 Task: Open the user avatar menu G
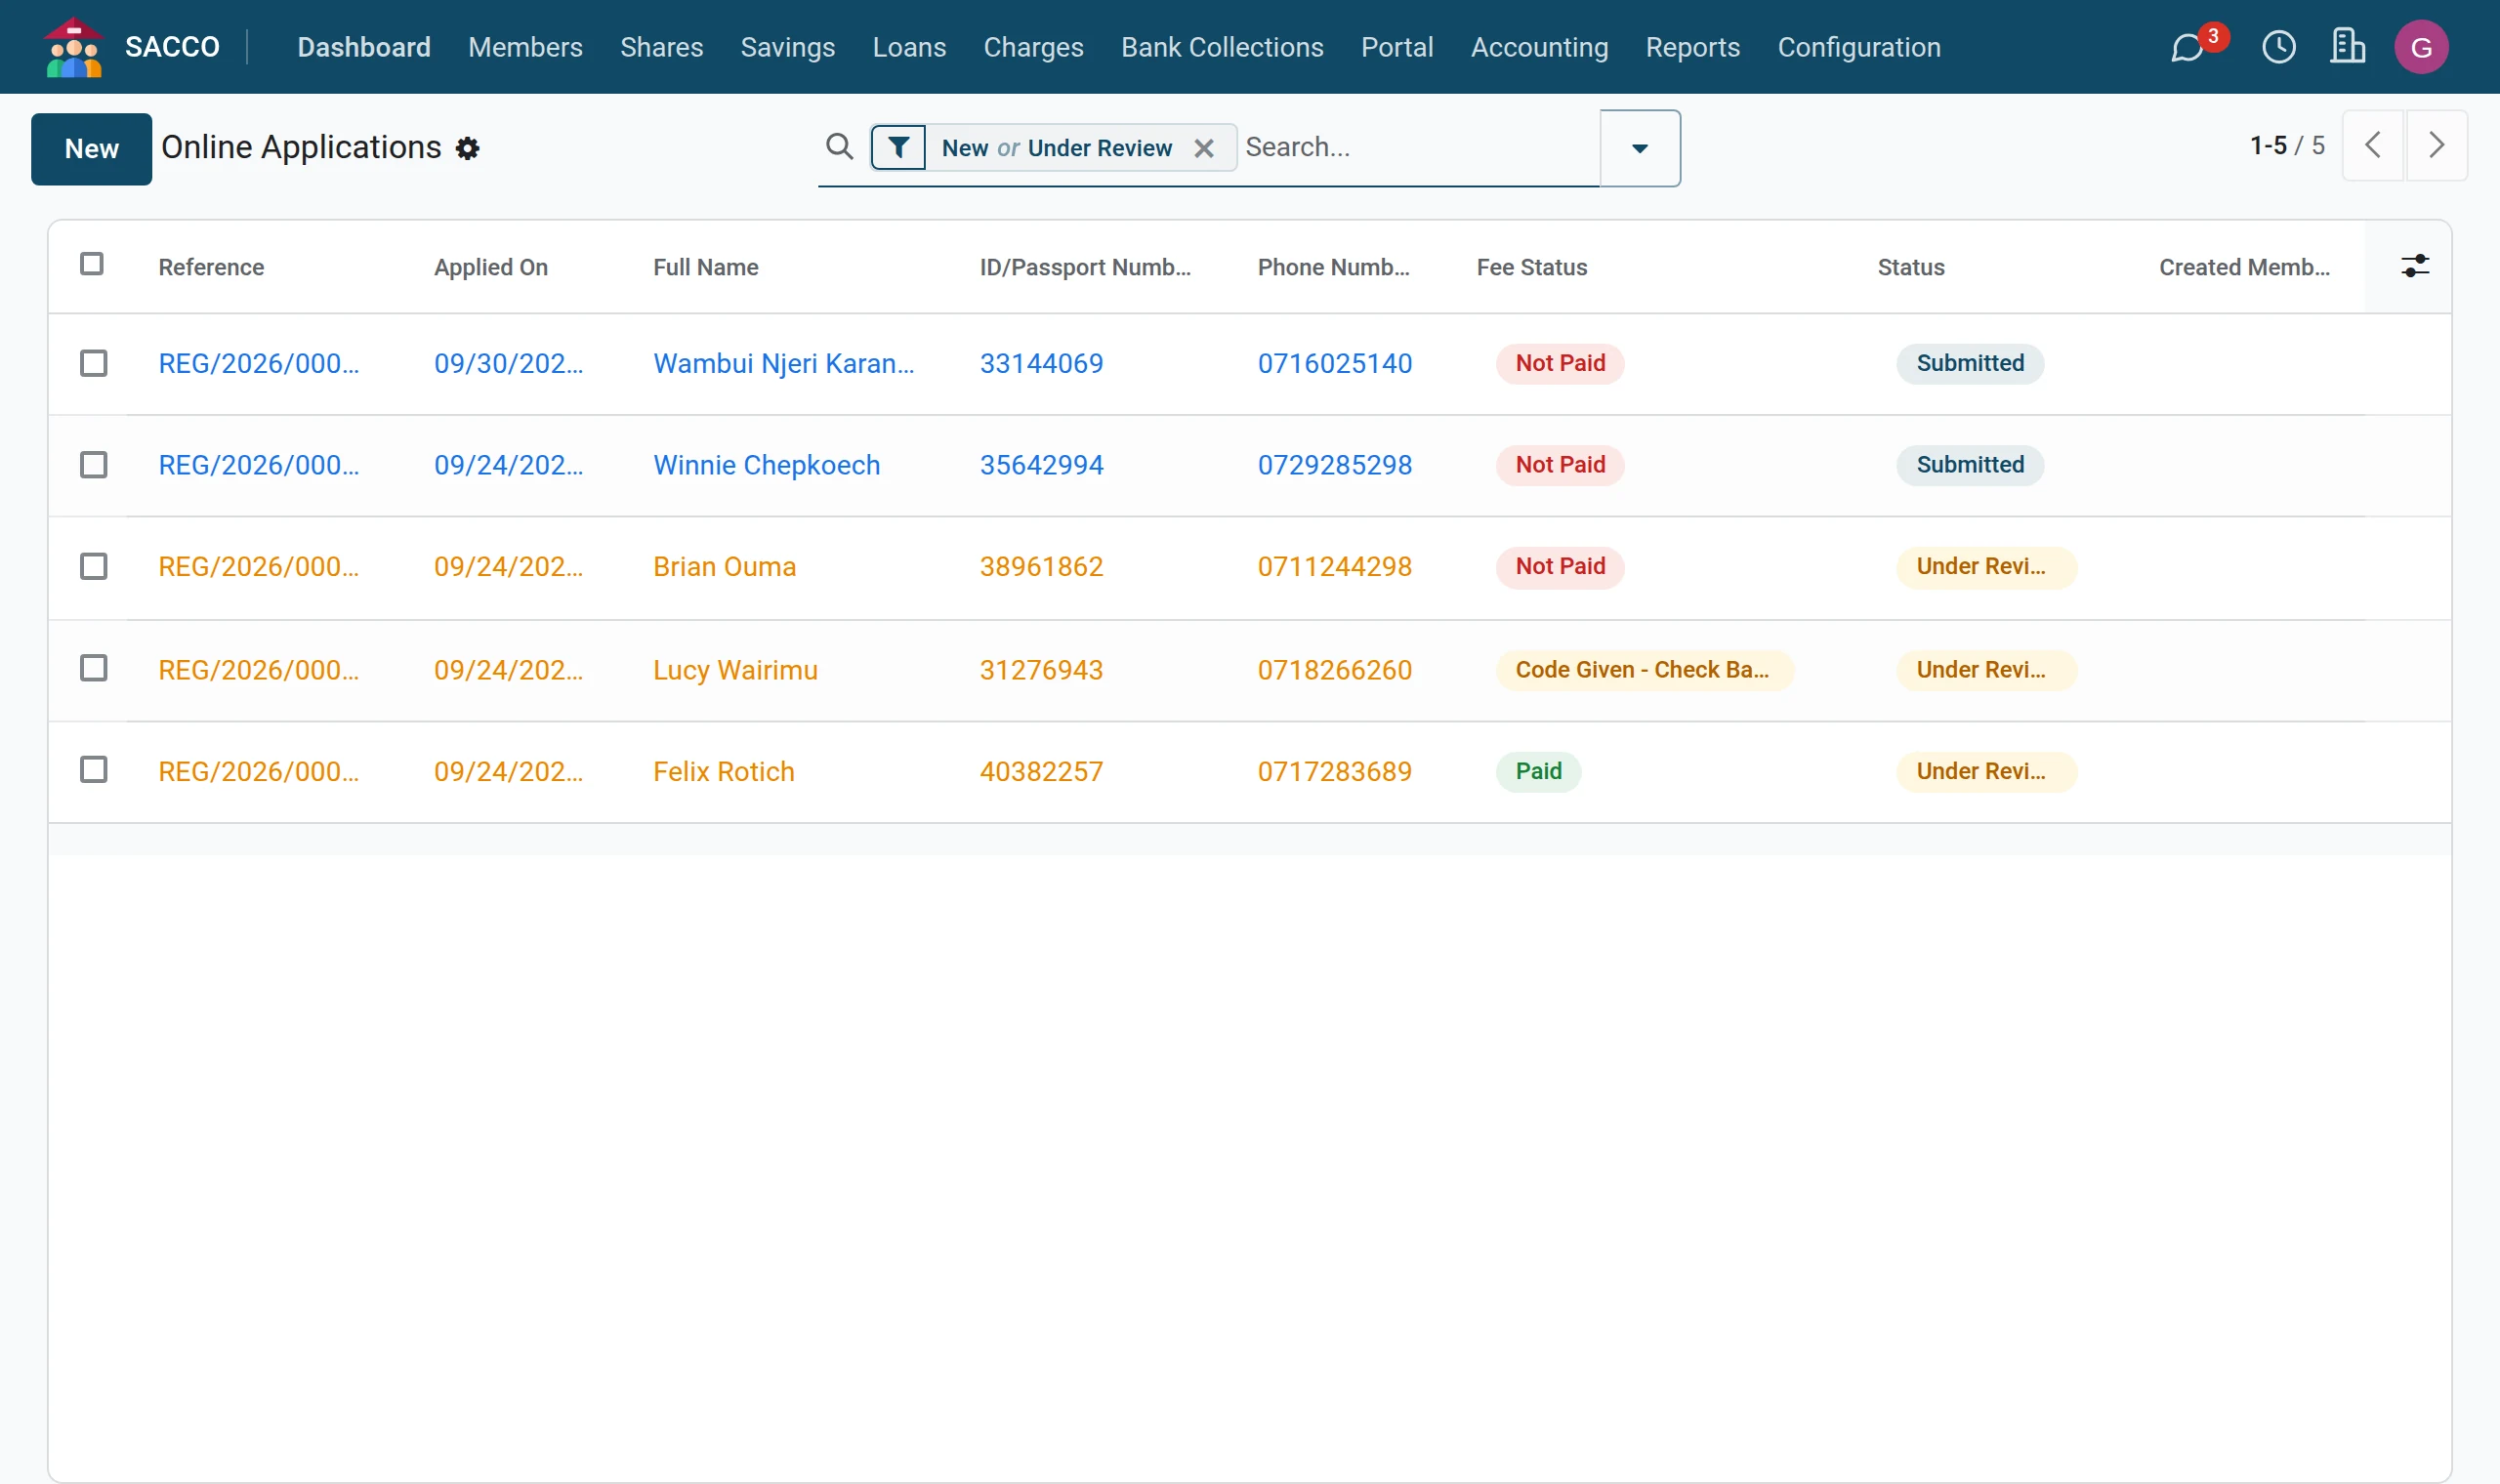(2421, 47)
